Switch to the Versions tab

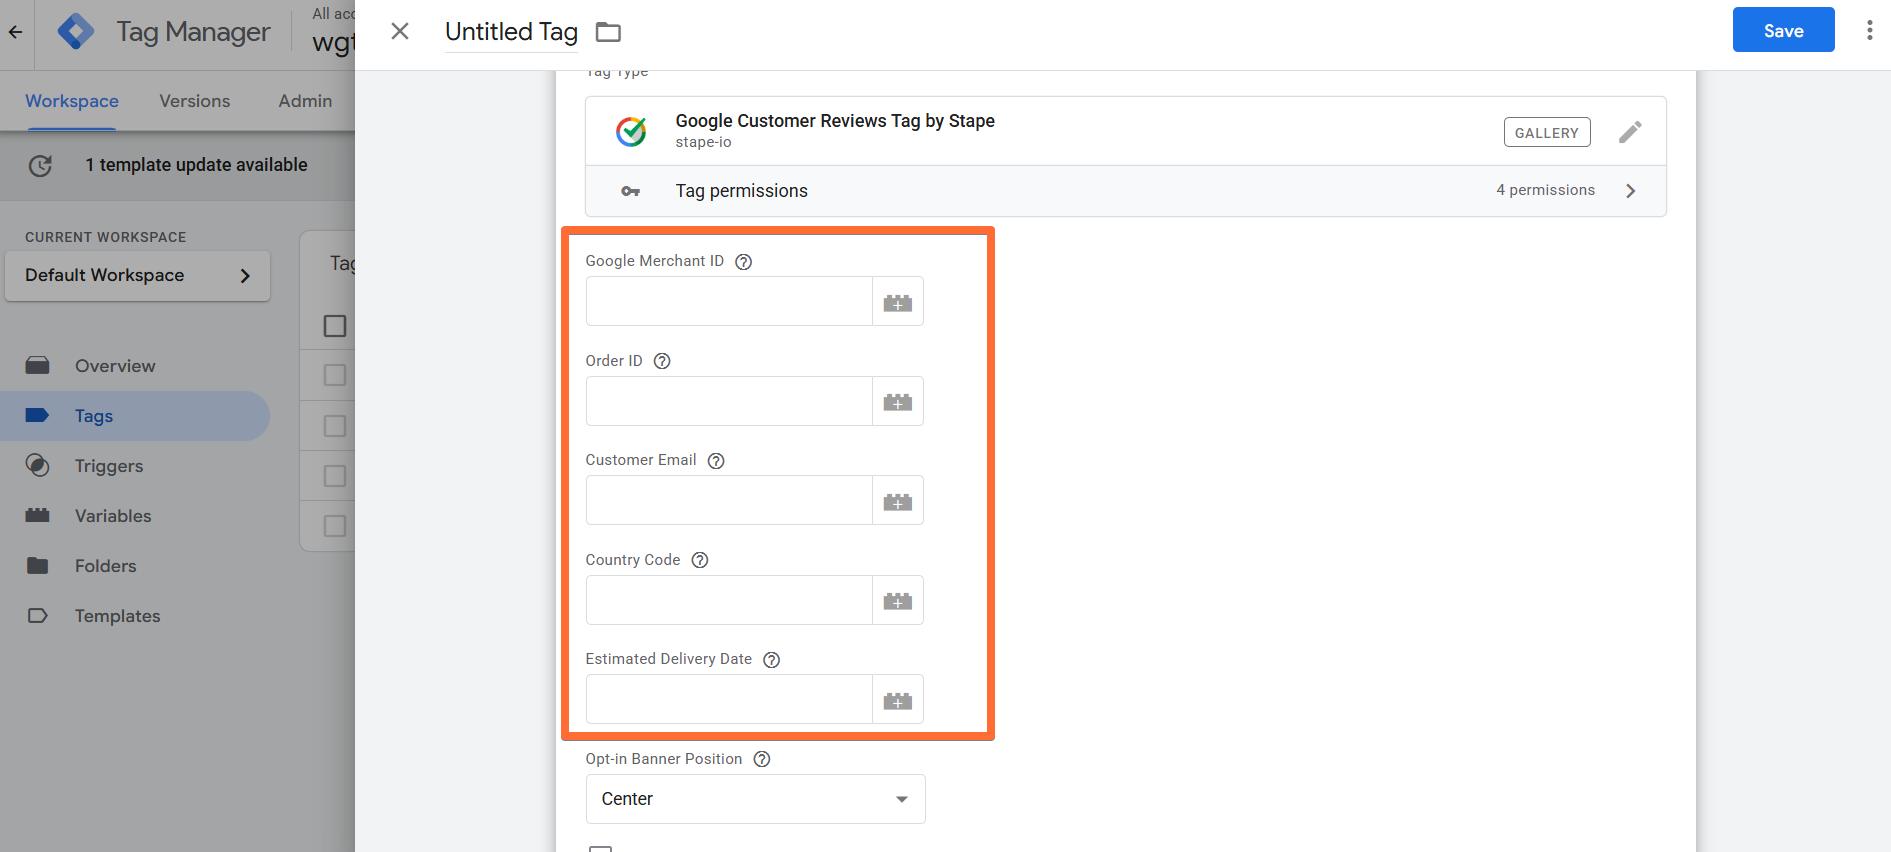(x=195, y=101)
